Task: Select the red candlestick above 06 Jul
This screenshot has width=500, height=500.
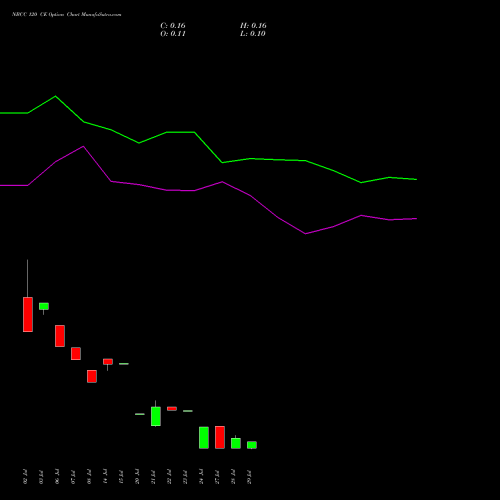Action: [x=60, y=336]
